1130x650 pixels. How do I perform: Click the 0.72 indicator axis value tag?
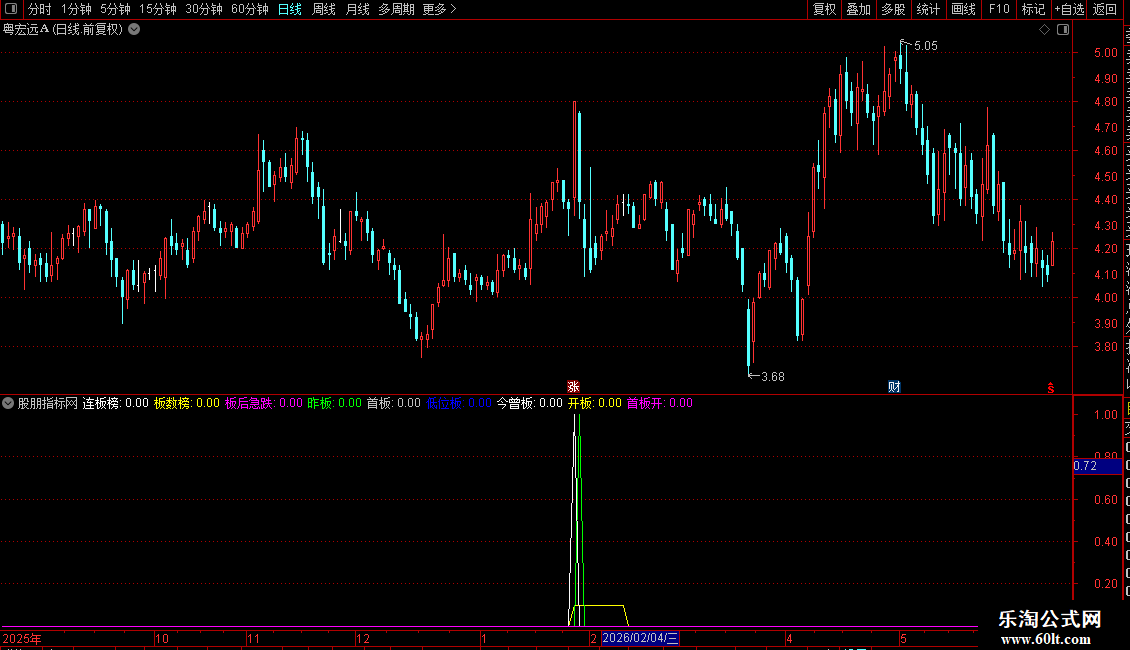pos(1097,466)
